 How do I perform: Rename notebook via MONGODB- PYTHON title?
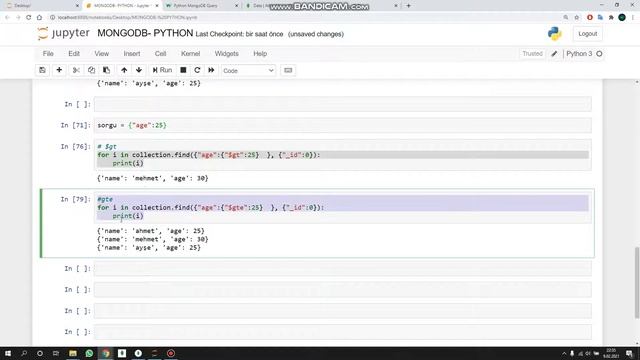(x=145, y=33)
